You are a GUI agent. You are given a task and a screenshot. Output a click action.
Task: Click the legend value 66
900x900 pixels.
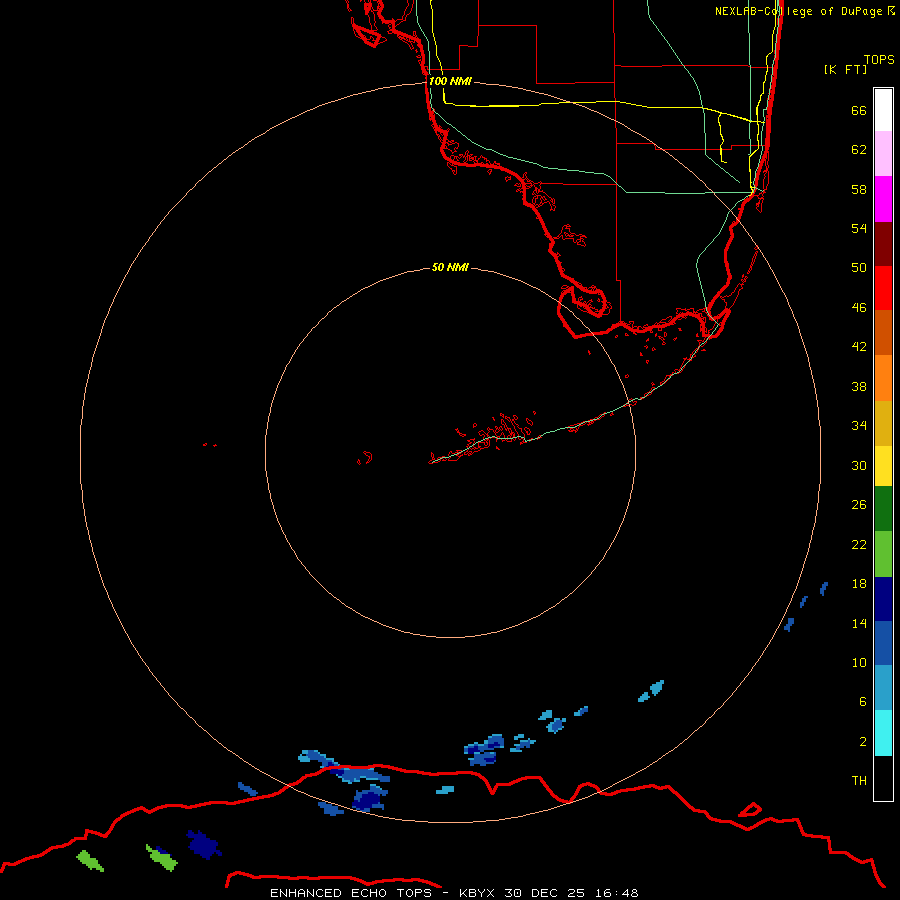(x=859, y=110)
